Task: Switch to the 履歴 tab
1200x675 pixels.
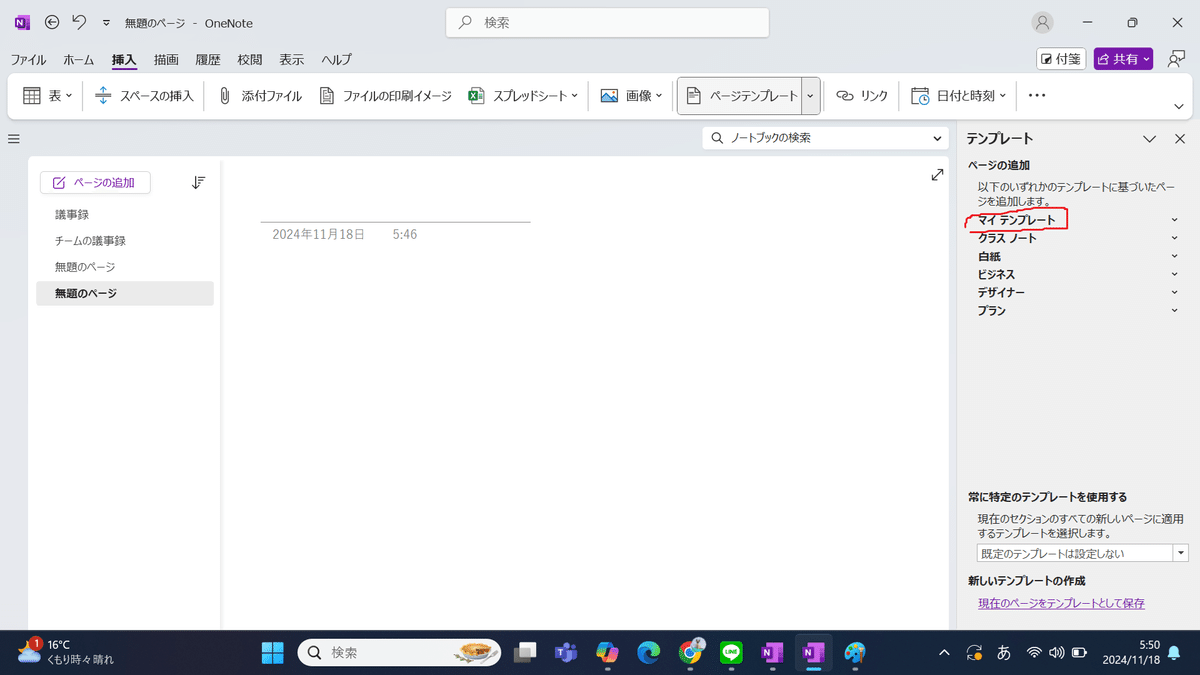Action: [x=208, y=60]
